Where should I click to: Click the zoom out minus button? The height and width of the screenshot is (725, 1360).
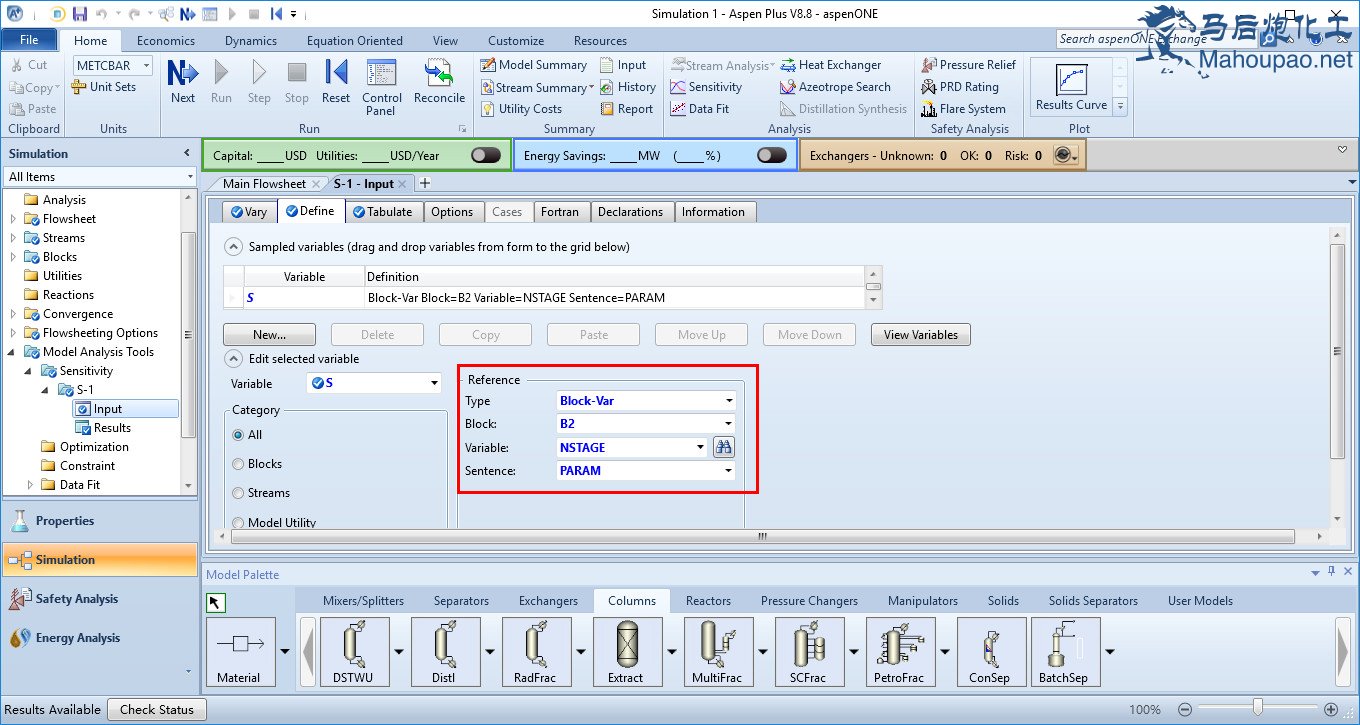coord(1184,709)
